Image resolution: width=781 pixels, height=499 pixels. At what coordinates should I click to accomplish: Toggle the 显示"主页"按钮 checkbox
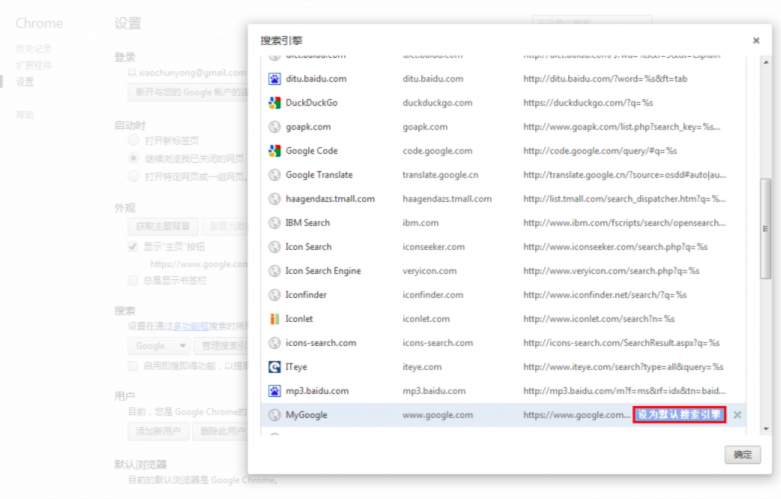[132, 247]
